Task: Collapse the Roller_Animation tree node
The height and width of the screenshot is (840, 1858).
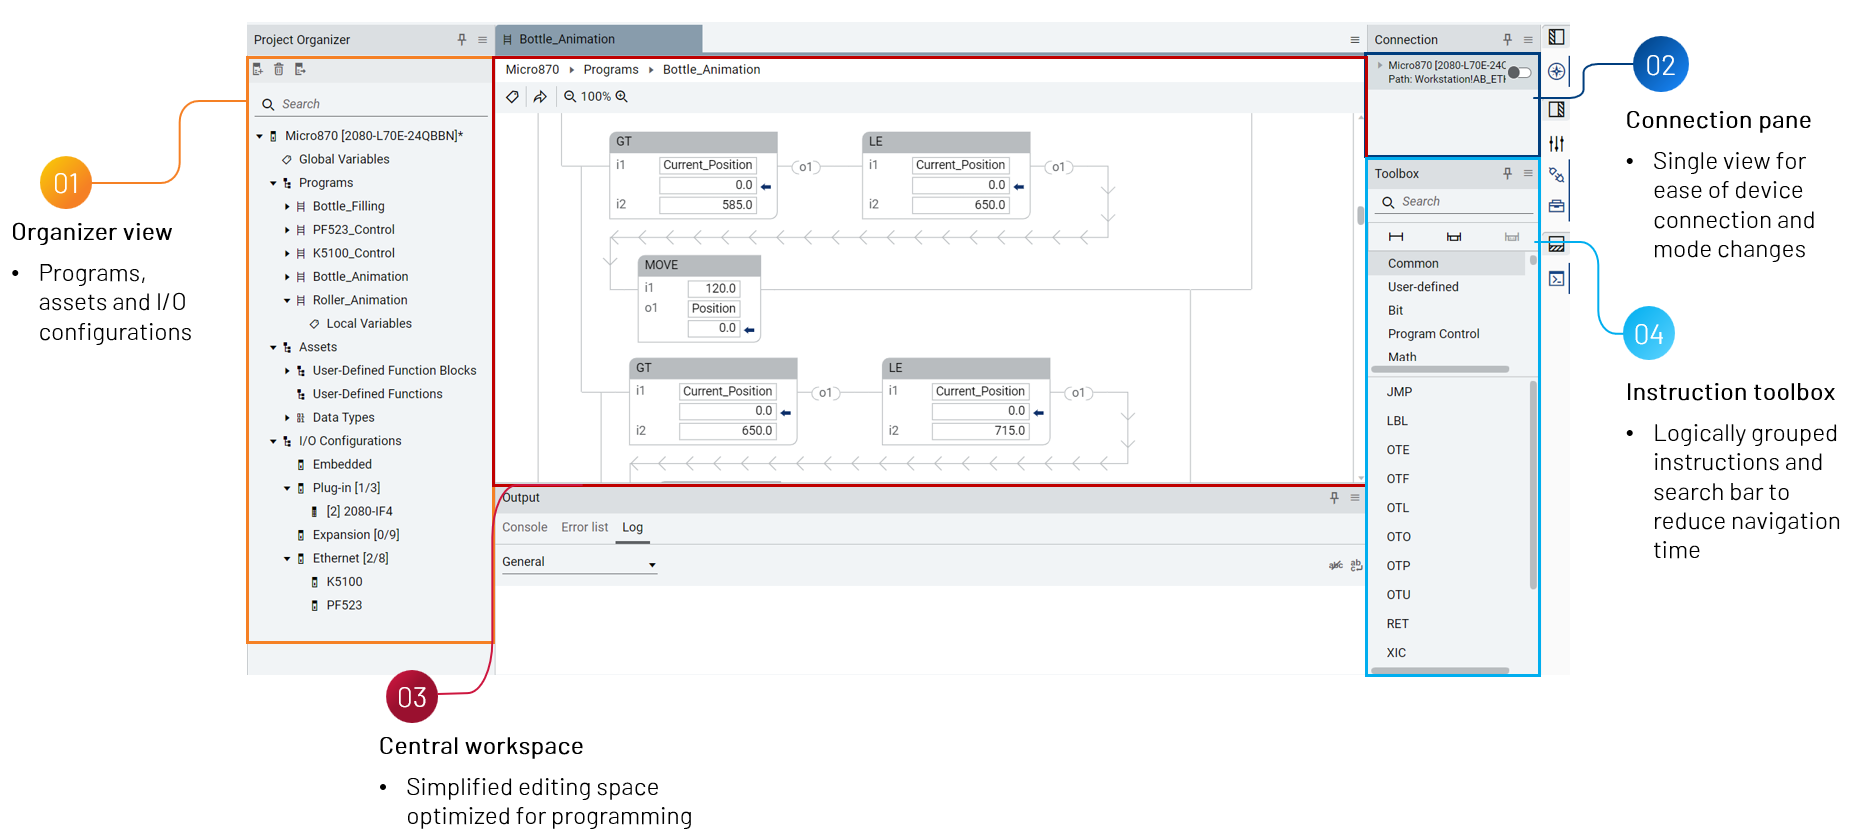Action: tap(287, 301)
